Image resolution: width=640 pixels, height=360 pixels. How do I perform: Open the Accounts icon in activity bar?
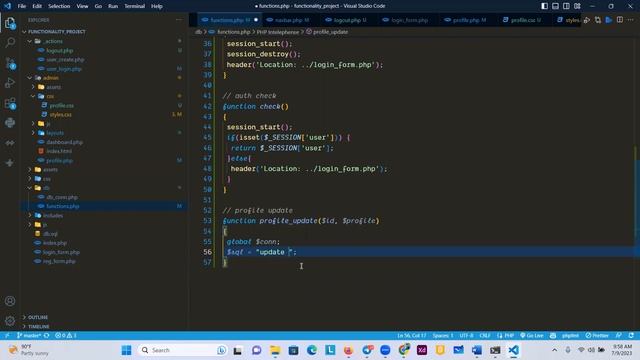click(x=10, y=301)
